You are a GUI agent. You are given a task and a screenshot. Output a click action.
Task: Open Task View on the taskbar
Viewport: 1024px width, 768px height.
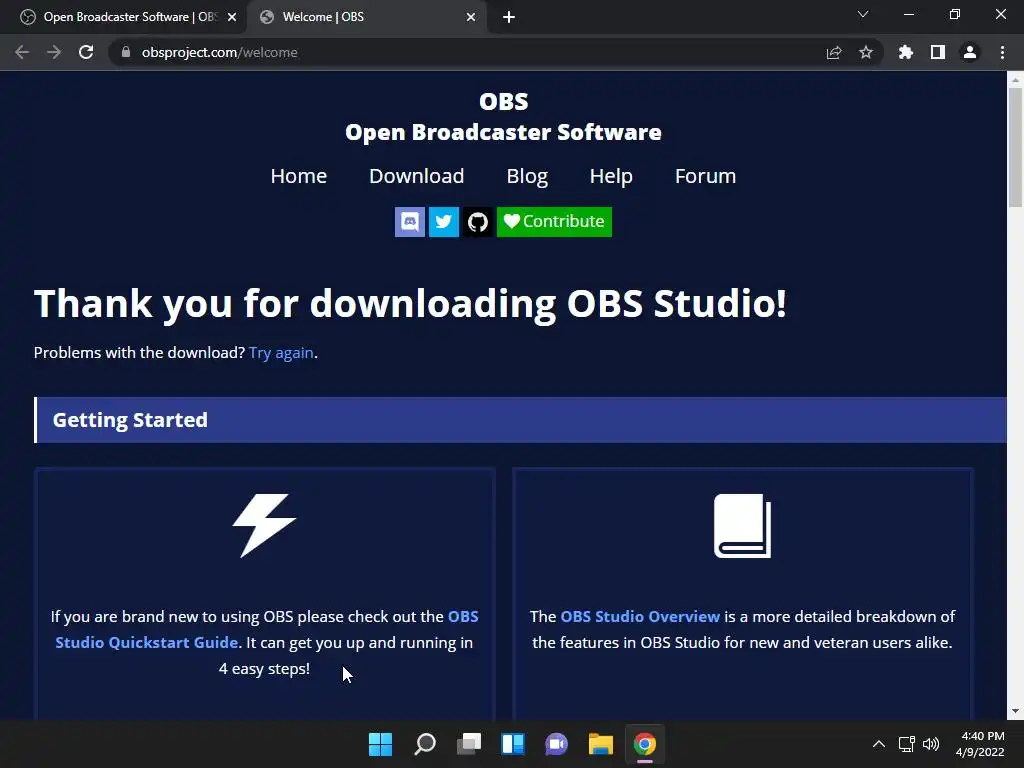coord(469,744)
